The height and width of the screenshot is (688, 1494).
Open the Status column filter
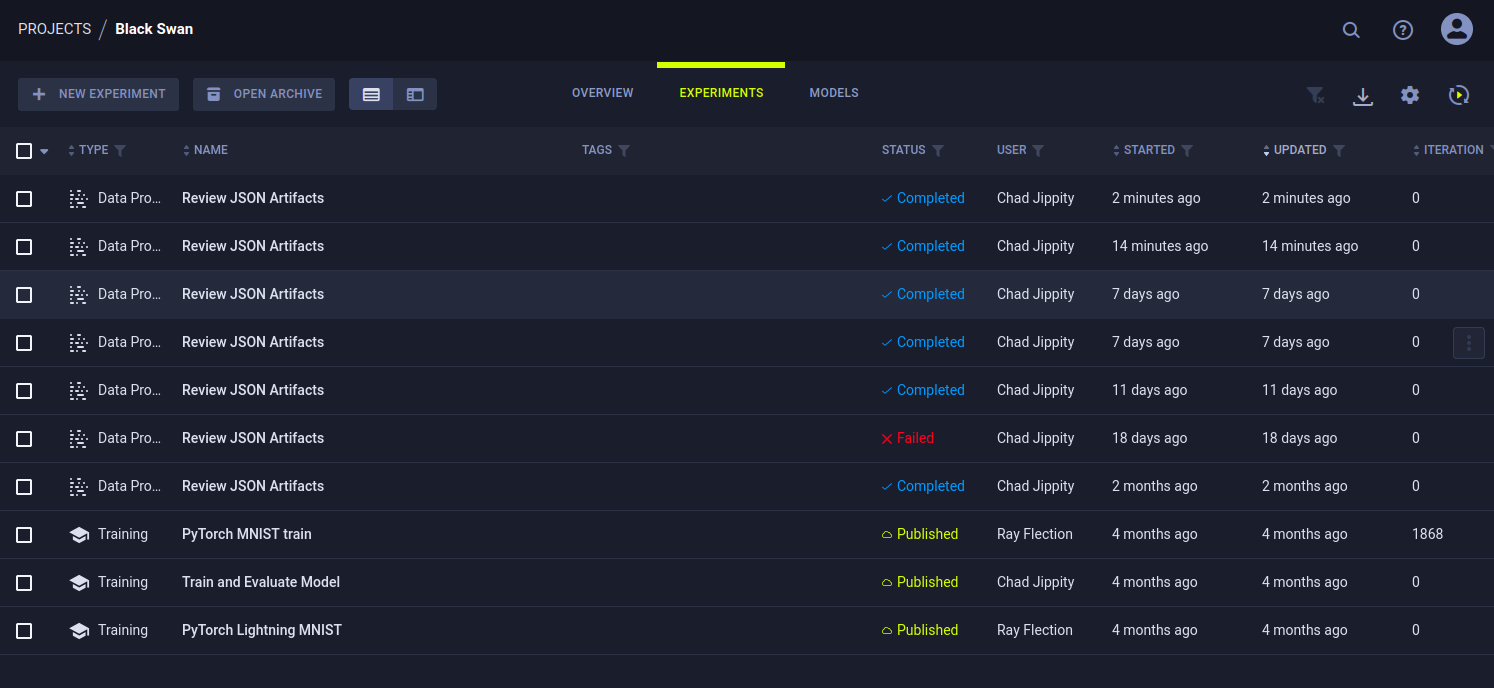(938, 151)
